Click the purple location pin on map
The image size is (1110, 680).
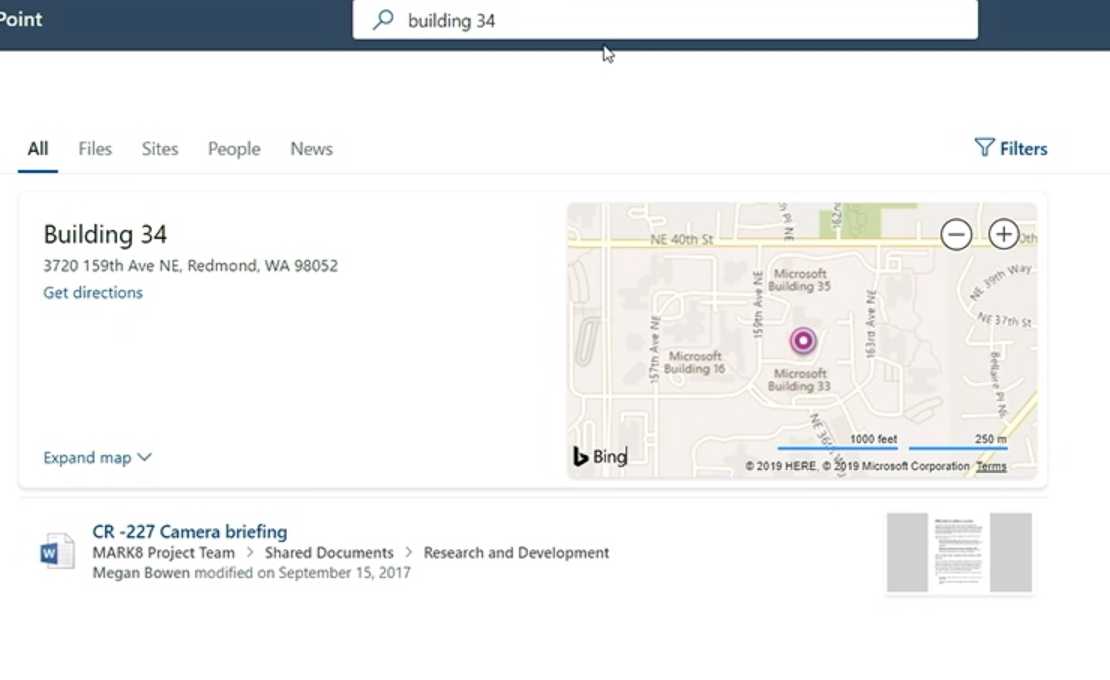[x=802, y=341]
